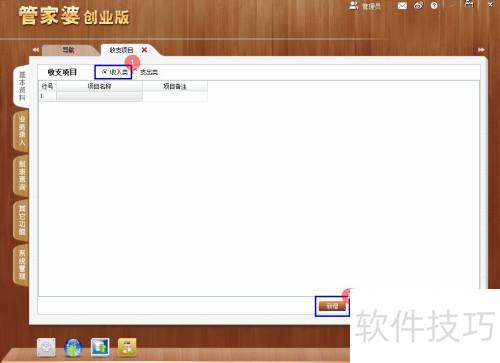Image resolution: width=500 pixels, height=363 pixels.
Task: Click the skin/lock icon near window close
Action: click(469, 4)
